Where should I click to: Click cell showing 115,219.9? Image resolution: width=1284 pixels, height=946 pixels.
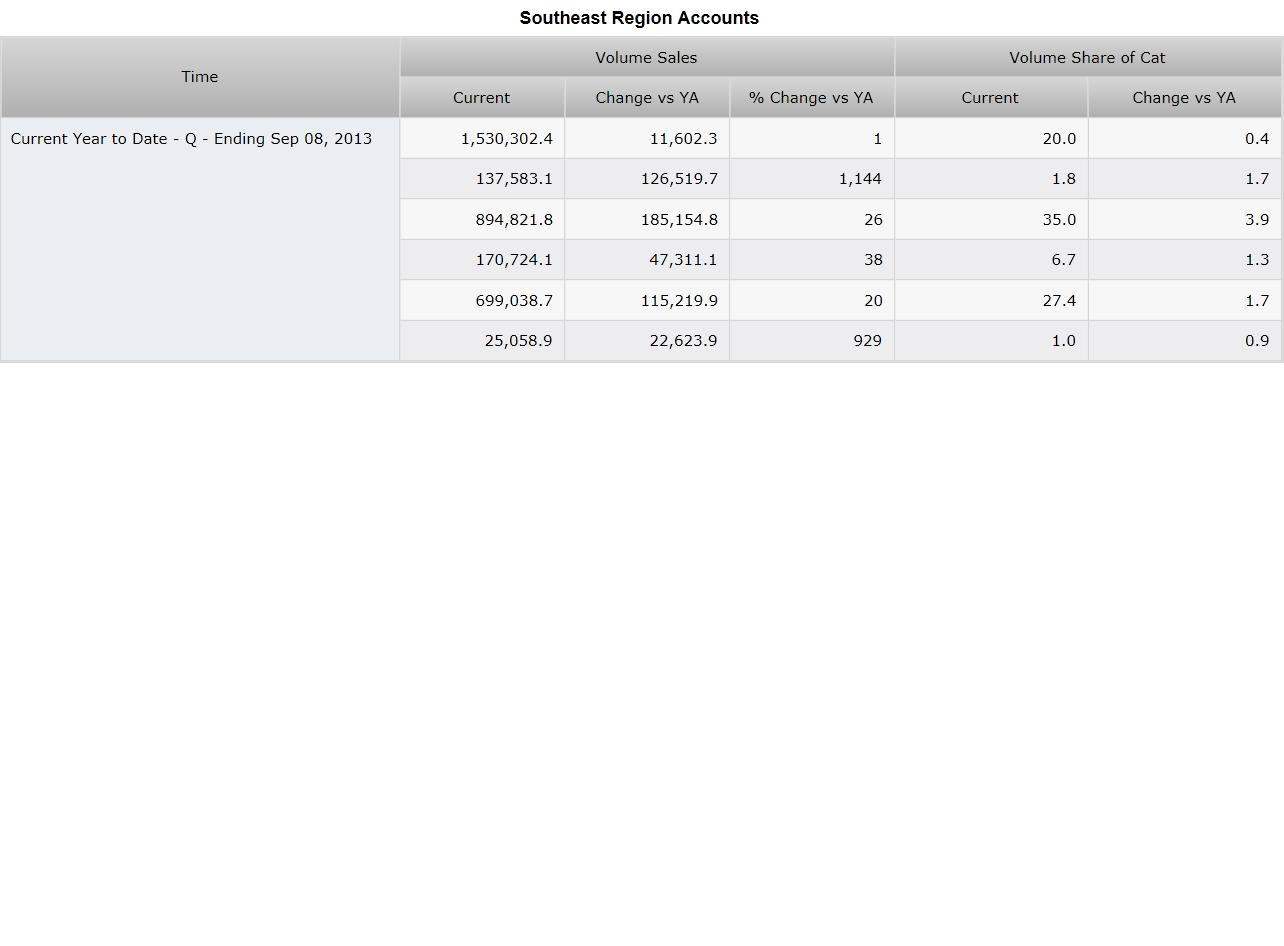pyautogui.click(x=647, y=300)
